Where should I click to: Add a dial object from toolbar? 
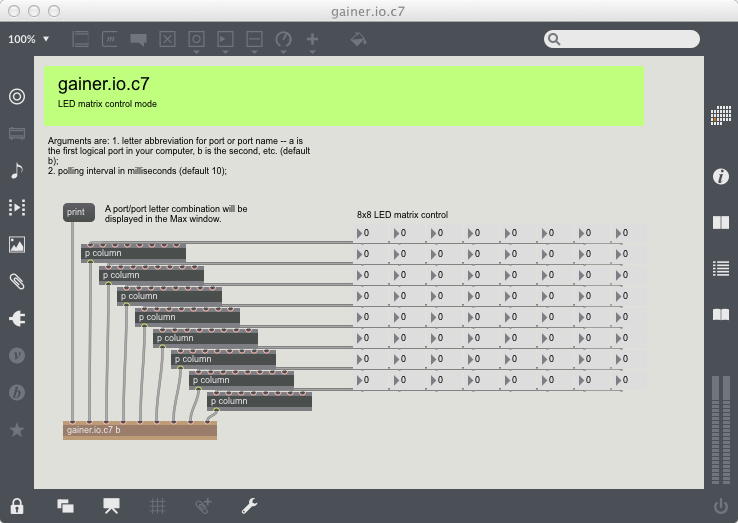point(283,40)
